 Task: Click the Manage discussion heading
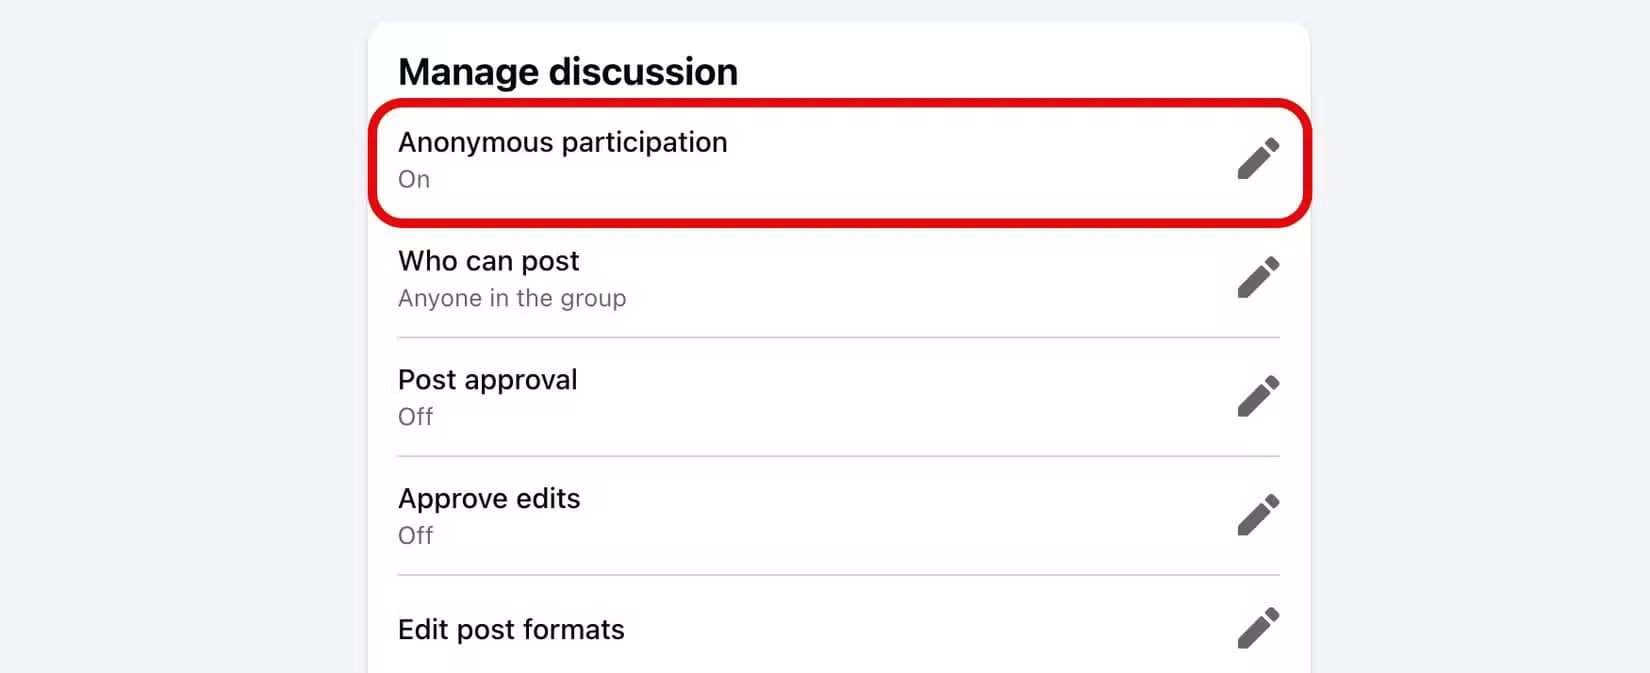point(567,72)
